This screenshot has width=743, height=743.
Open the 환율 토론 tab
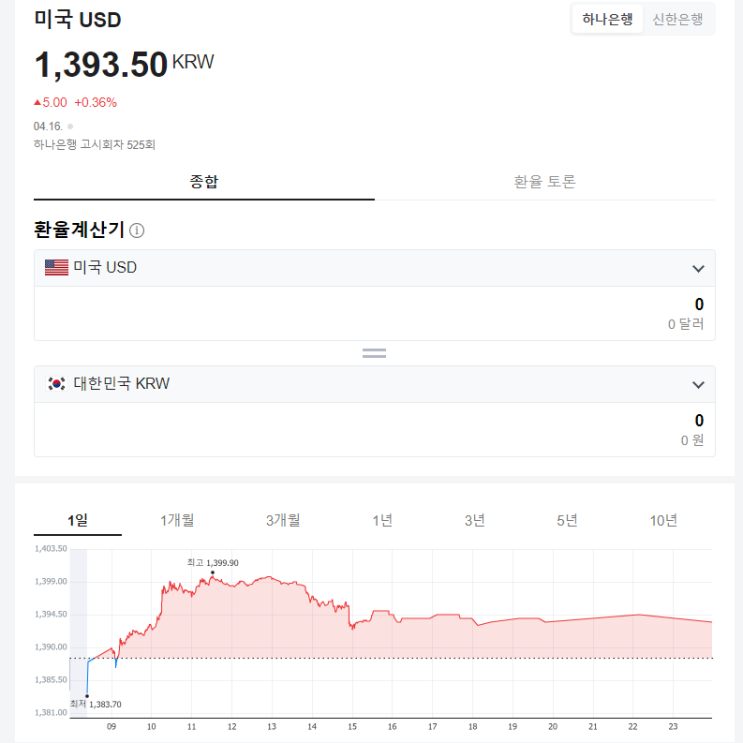click(x=545, y=181)
